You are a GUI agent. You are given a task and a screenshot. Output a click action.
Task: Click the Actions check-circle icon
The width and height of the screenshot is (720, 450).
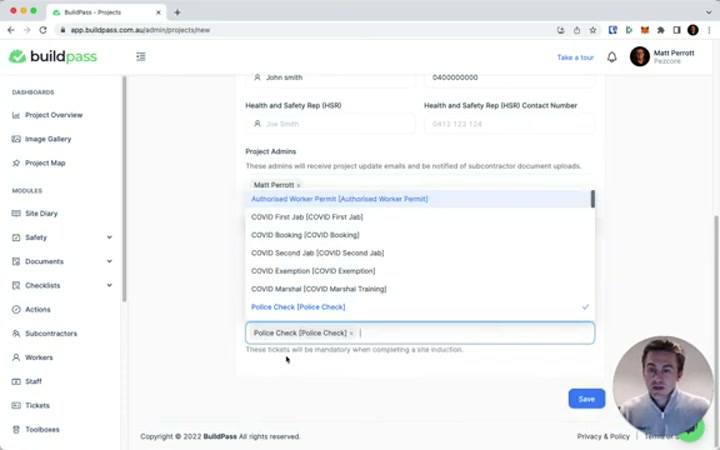click(16, 309)
